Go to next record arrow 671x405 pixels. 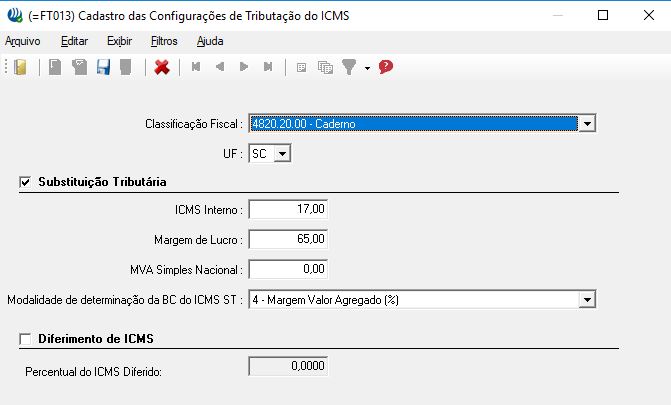(x=243, y=67)
